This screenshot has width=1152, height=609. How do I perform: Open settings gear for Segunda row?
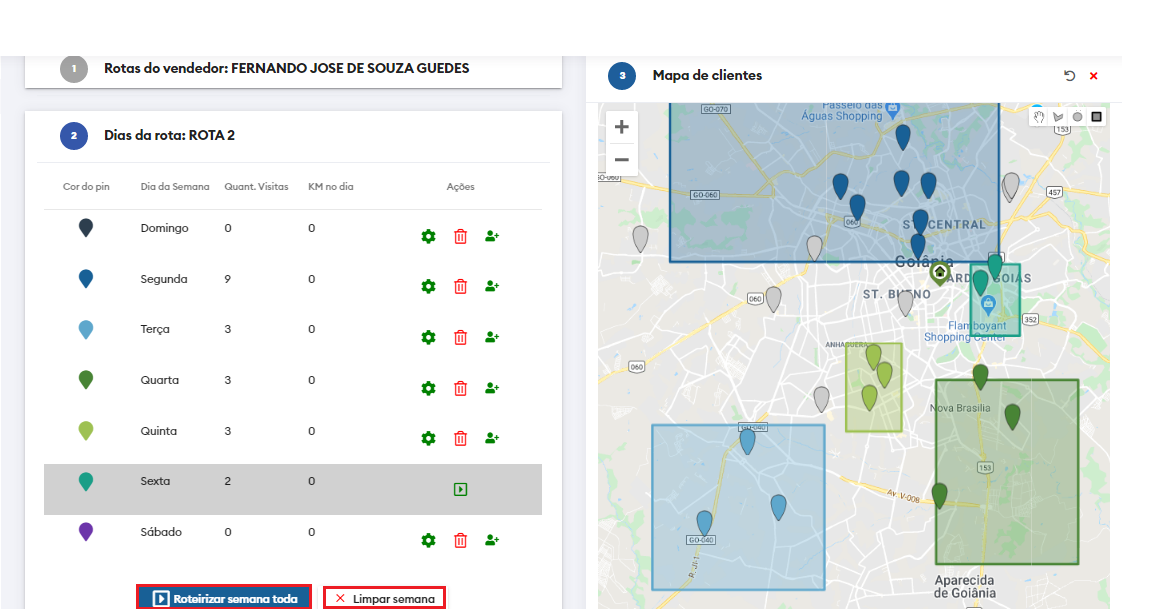[428, 287]
